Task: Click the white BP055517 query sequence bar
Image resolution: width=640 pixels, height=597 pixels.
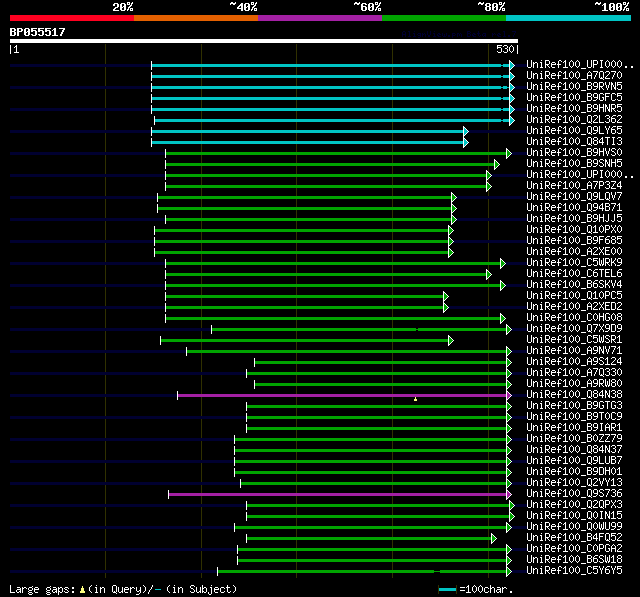Action: tap(264, 41)
